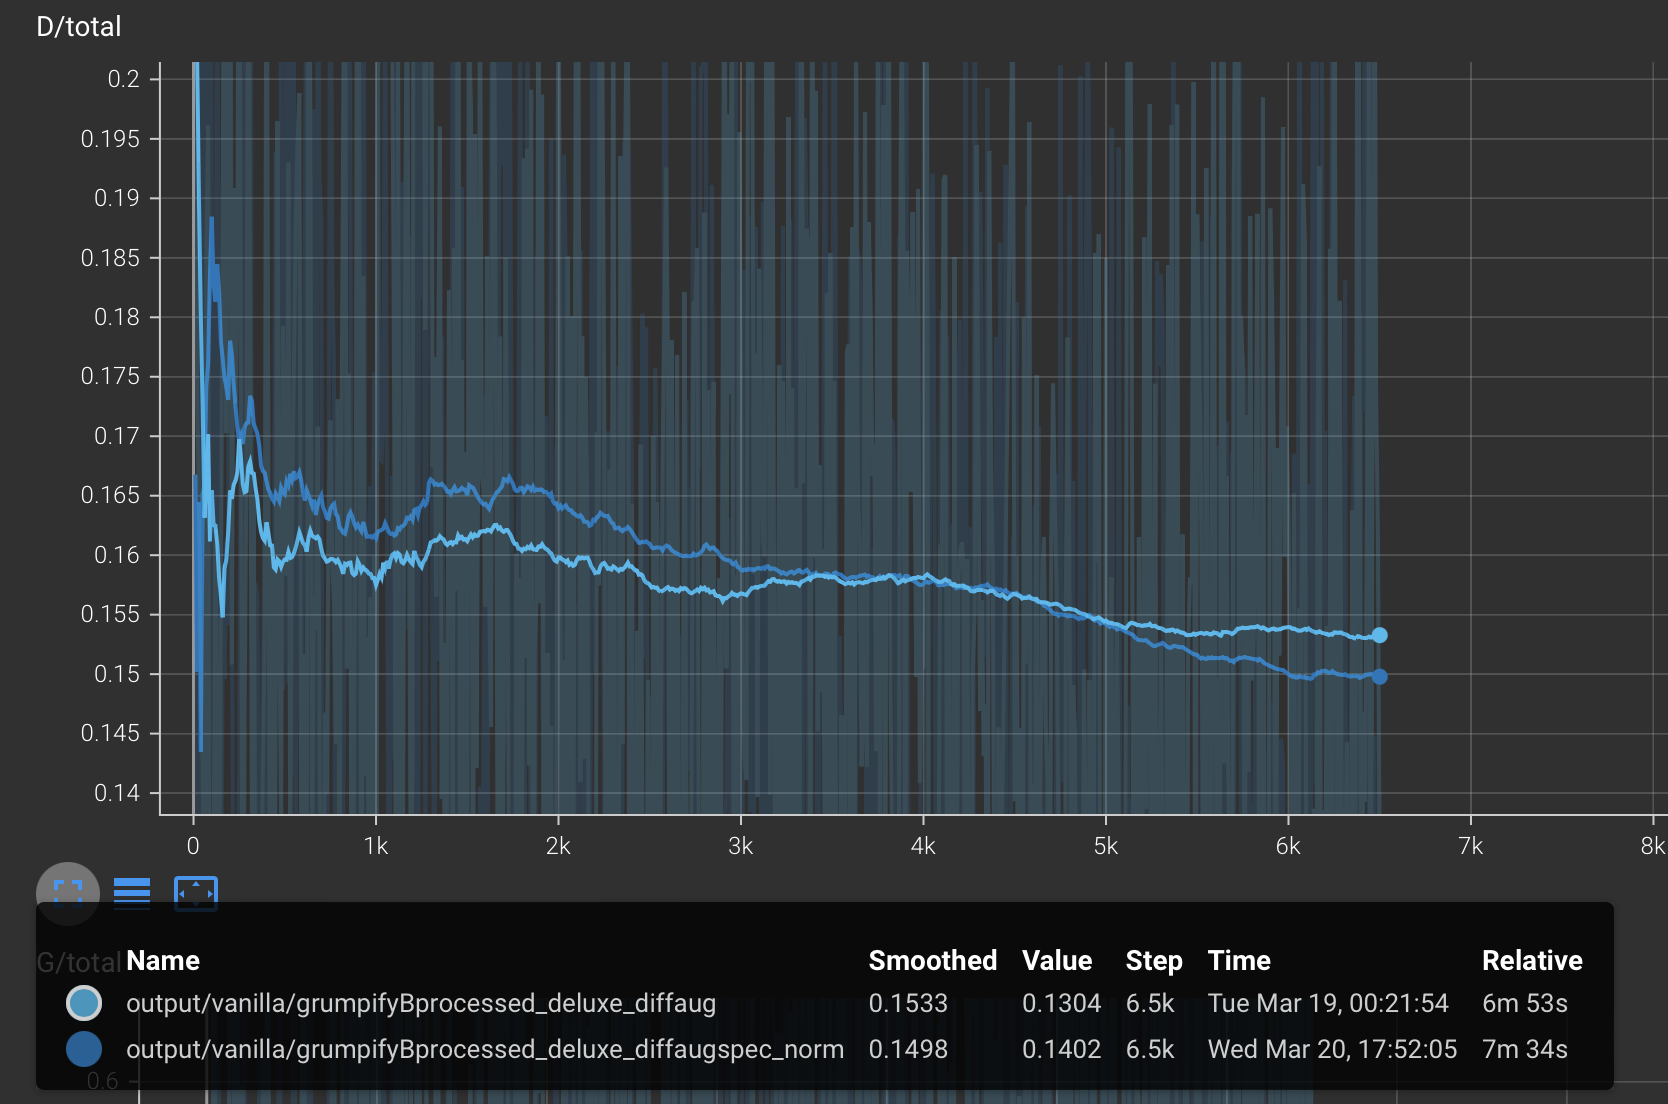
Task: Click relative time 6m 53s
Action: 1525,1003
